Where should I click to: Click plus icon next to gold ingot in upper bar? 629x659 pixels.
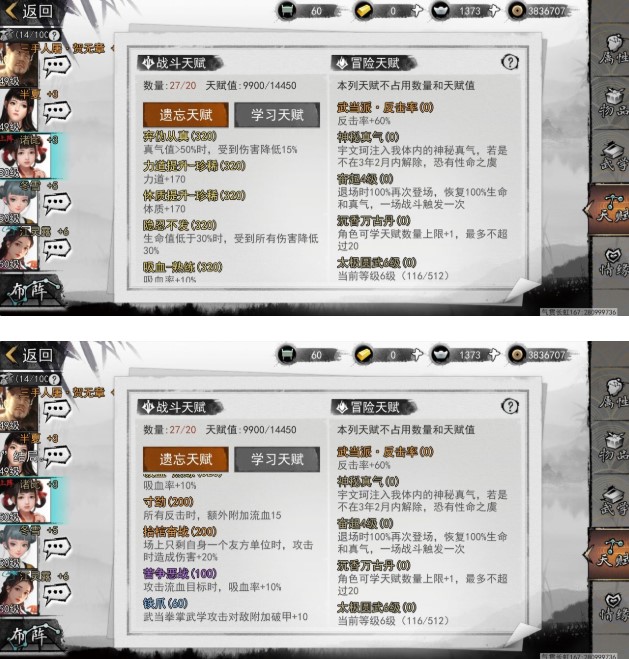tap(417, 11)
